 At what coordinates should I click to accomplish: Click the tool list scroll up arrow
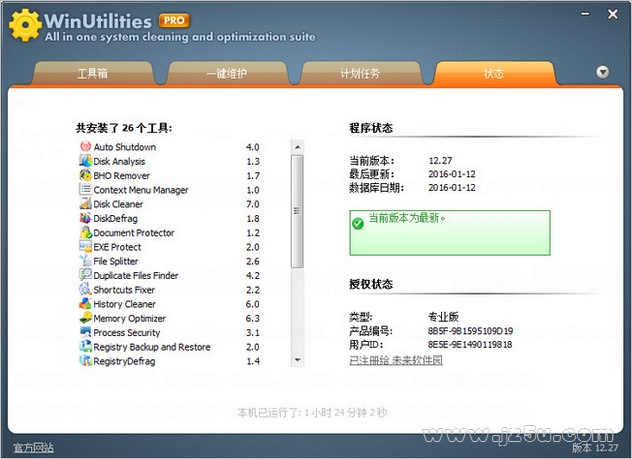click(x=297, y=147)
